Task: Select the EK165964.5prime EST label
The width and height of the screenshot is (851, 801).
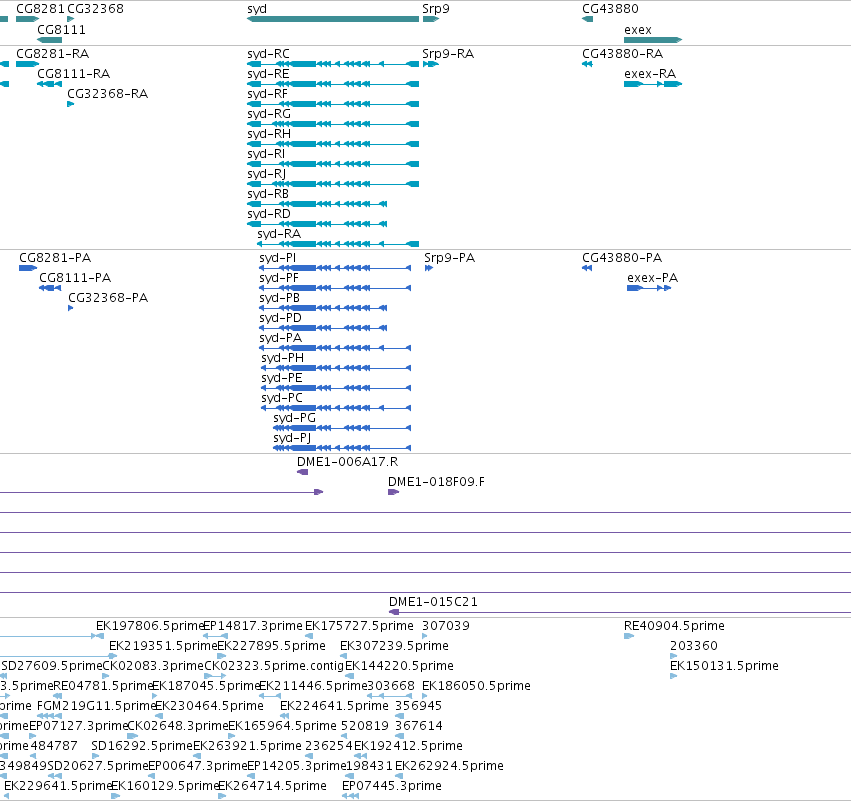Action: [283, 726]
